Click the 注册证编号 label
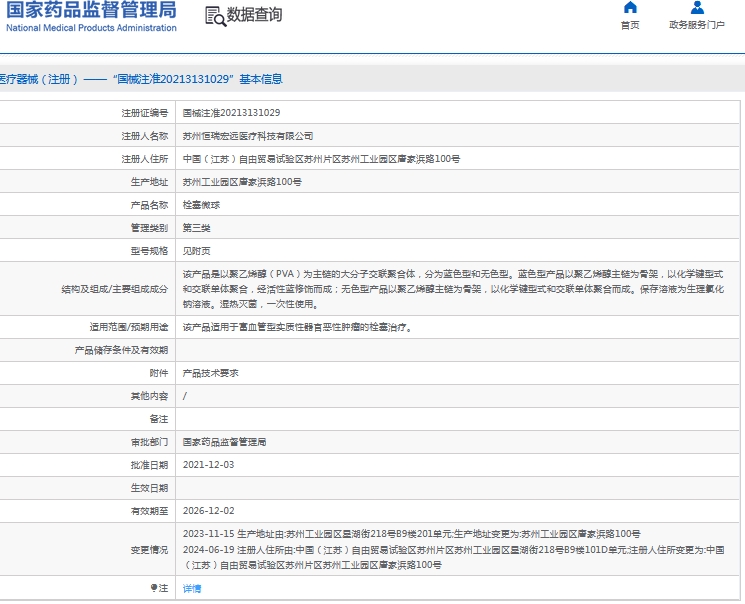This screenshot has height=604, width=745. pyautogui.click(x=144, y=113)
